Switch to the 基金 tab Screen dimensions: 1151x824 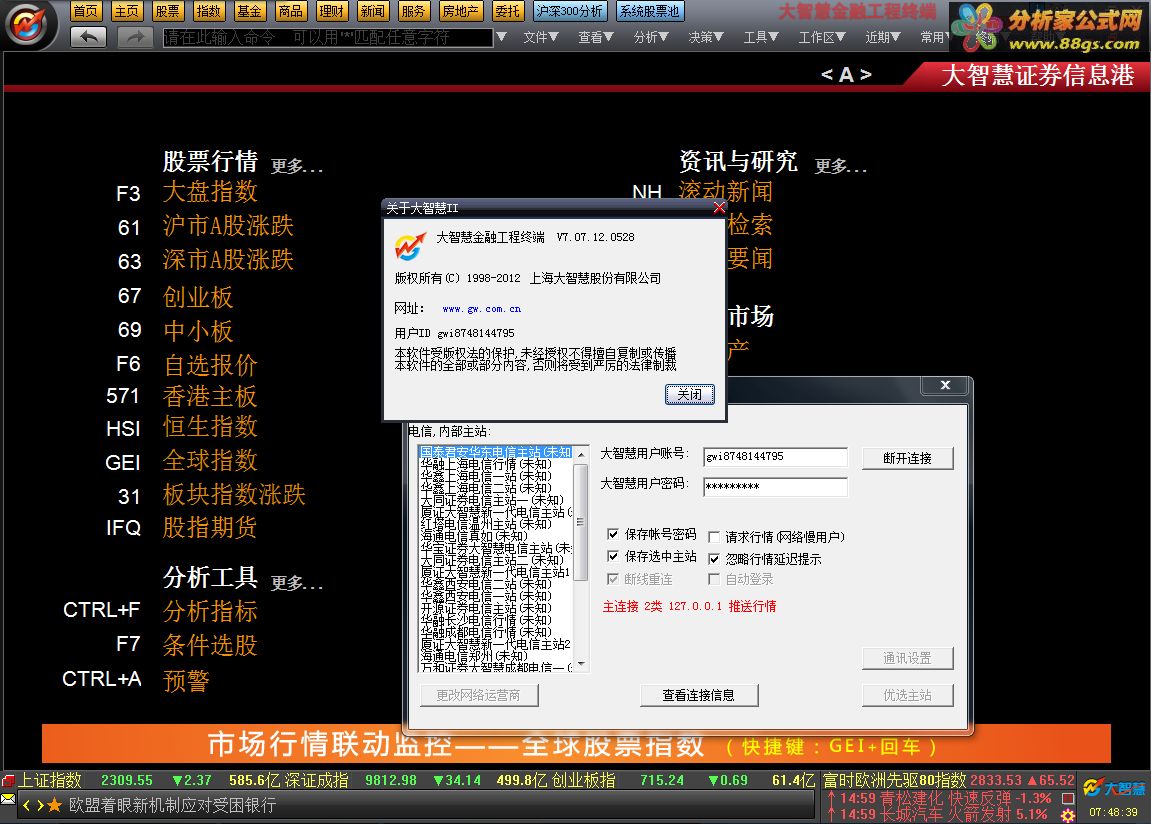pos(250,11)
